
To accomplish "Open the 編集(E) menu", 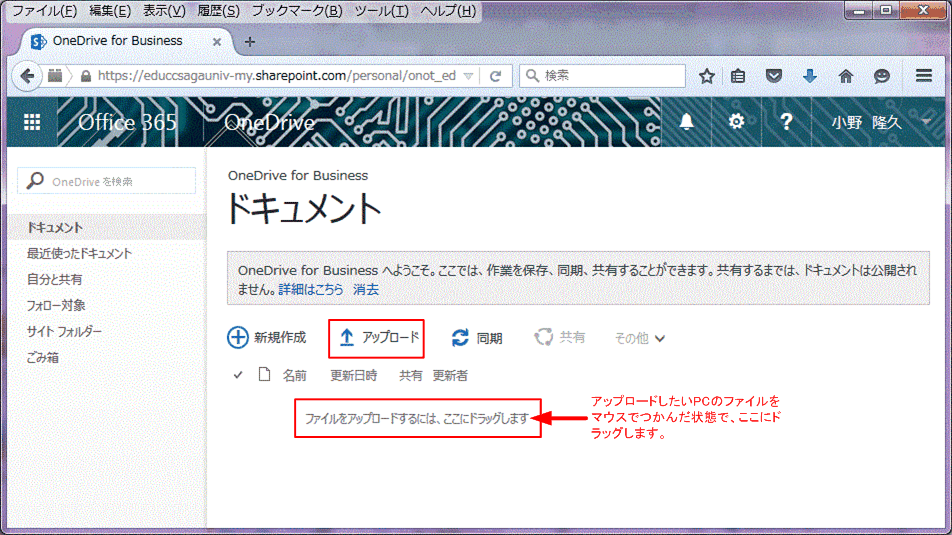I will click(x=110, y=11).
